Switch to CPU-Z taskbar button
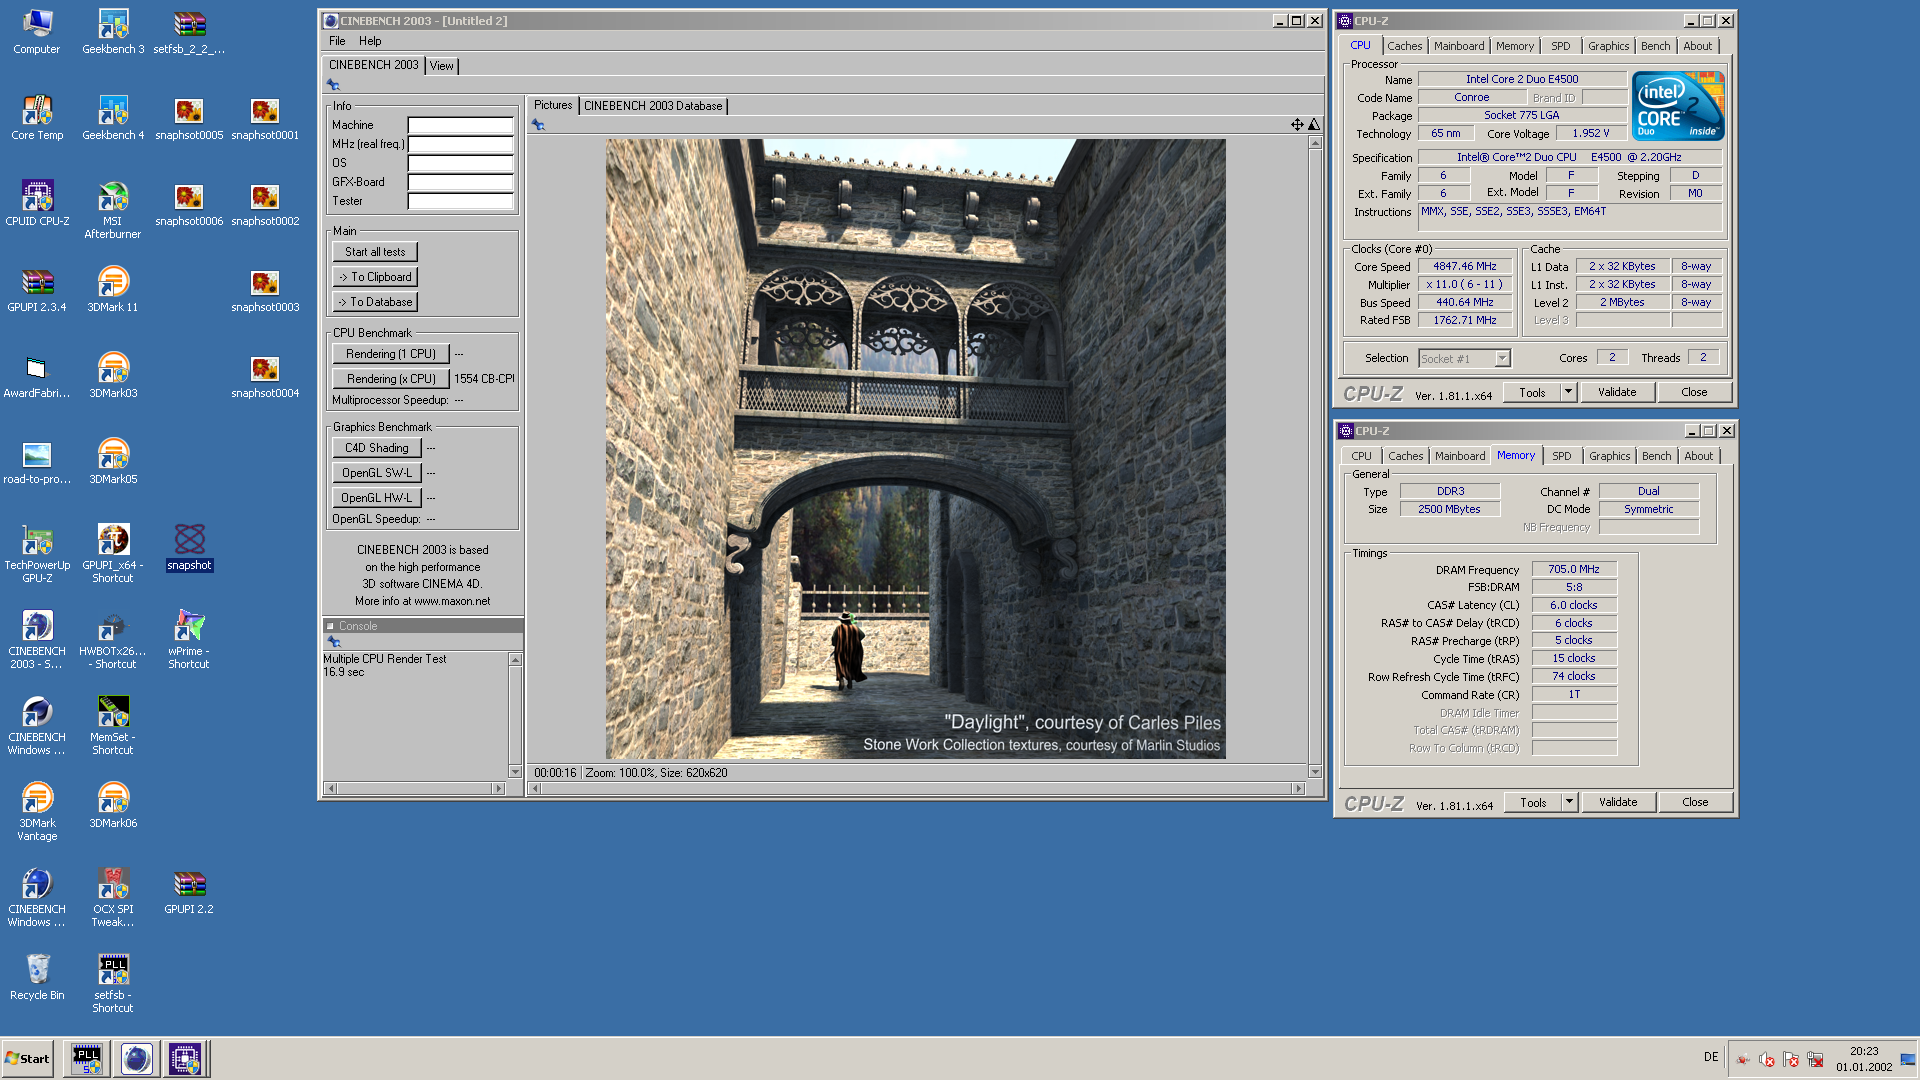The image size is (1920, 1080). [185, 1059]
